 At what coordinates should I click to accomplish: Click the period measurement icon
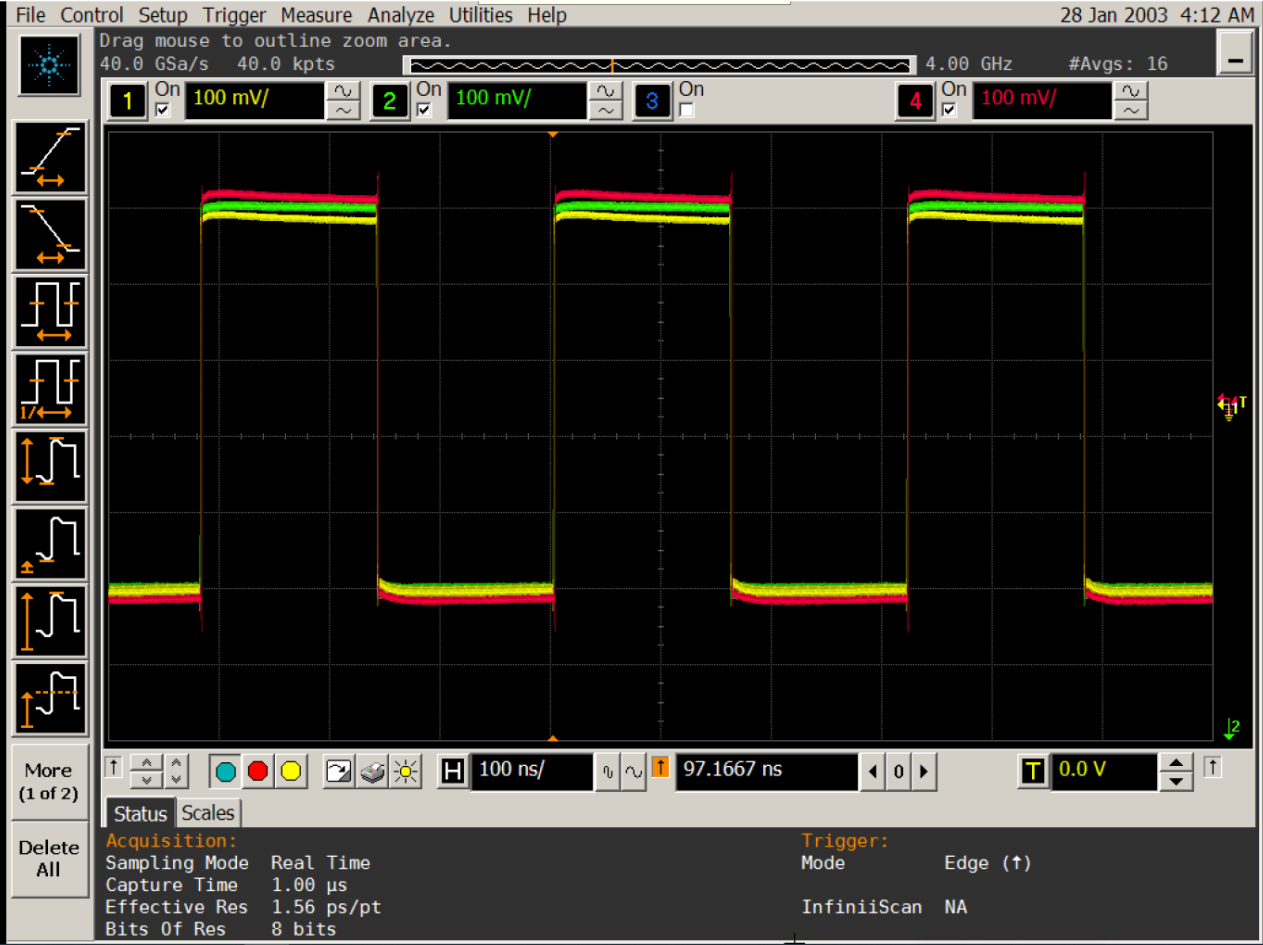(x=50, y=311)
